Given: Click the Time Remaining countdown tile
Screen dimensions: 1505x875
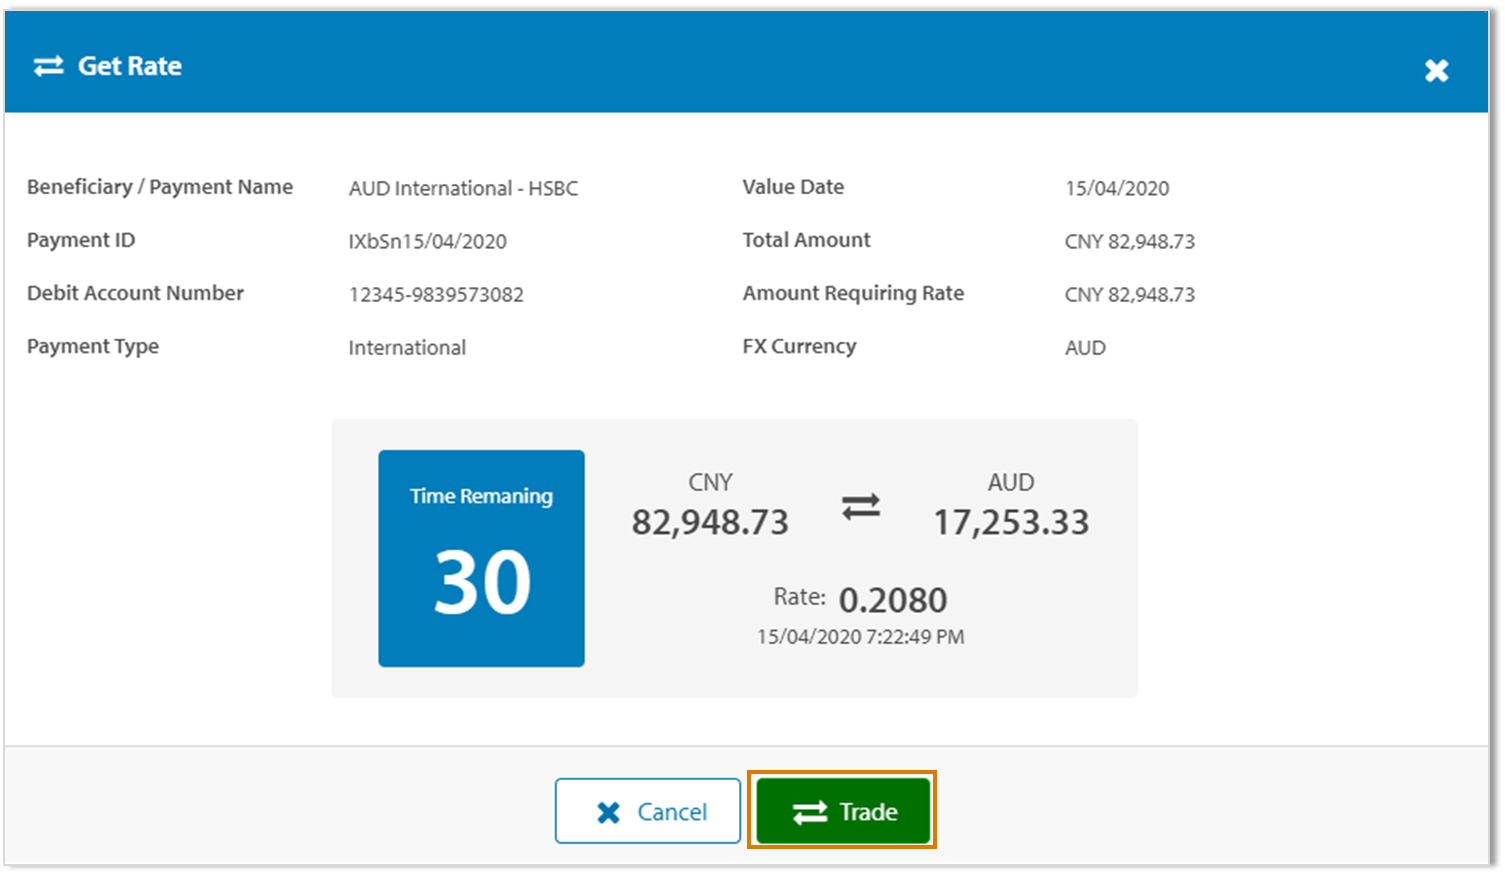Looking at the screenshot, I should (481, 557).
